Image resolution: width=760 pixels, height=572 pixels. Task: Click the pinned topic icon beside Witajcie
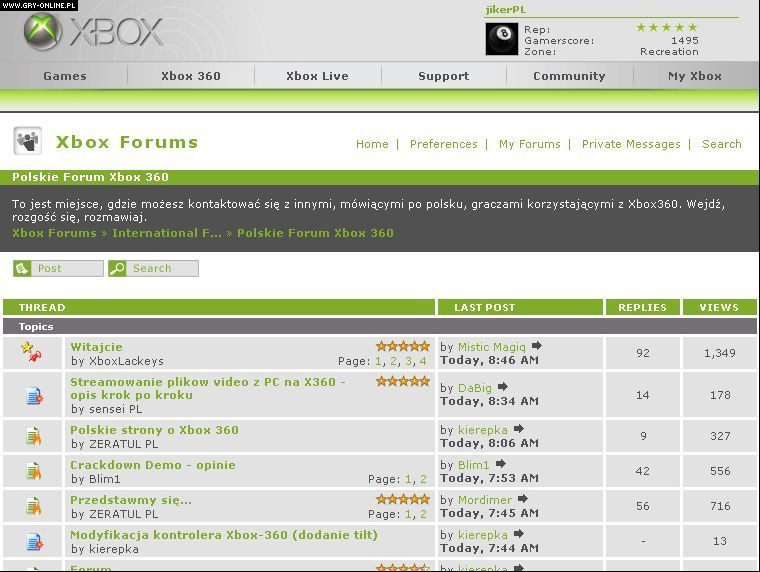point(33,353)
